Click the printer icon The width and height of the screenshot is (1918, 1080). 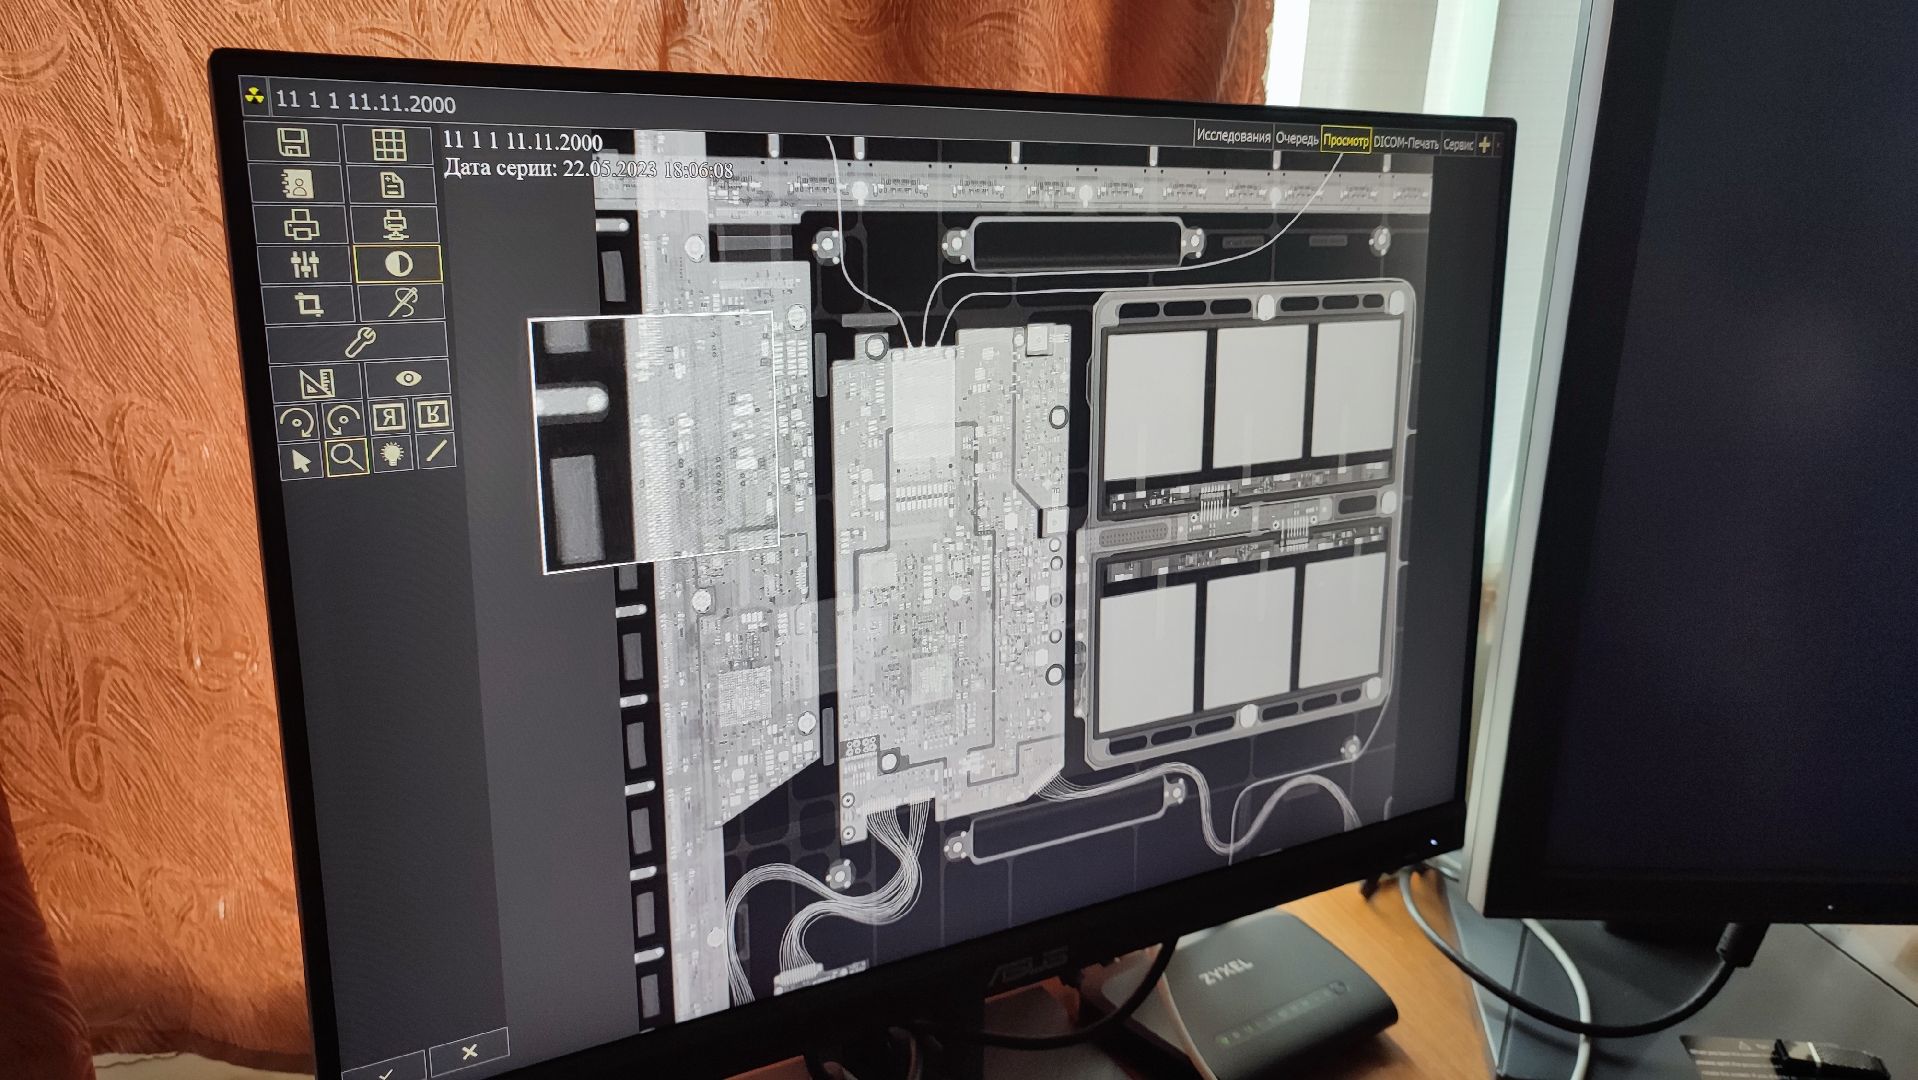301,225
